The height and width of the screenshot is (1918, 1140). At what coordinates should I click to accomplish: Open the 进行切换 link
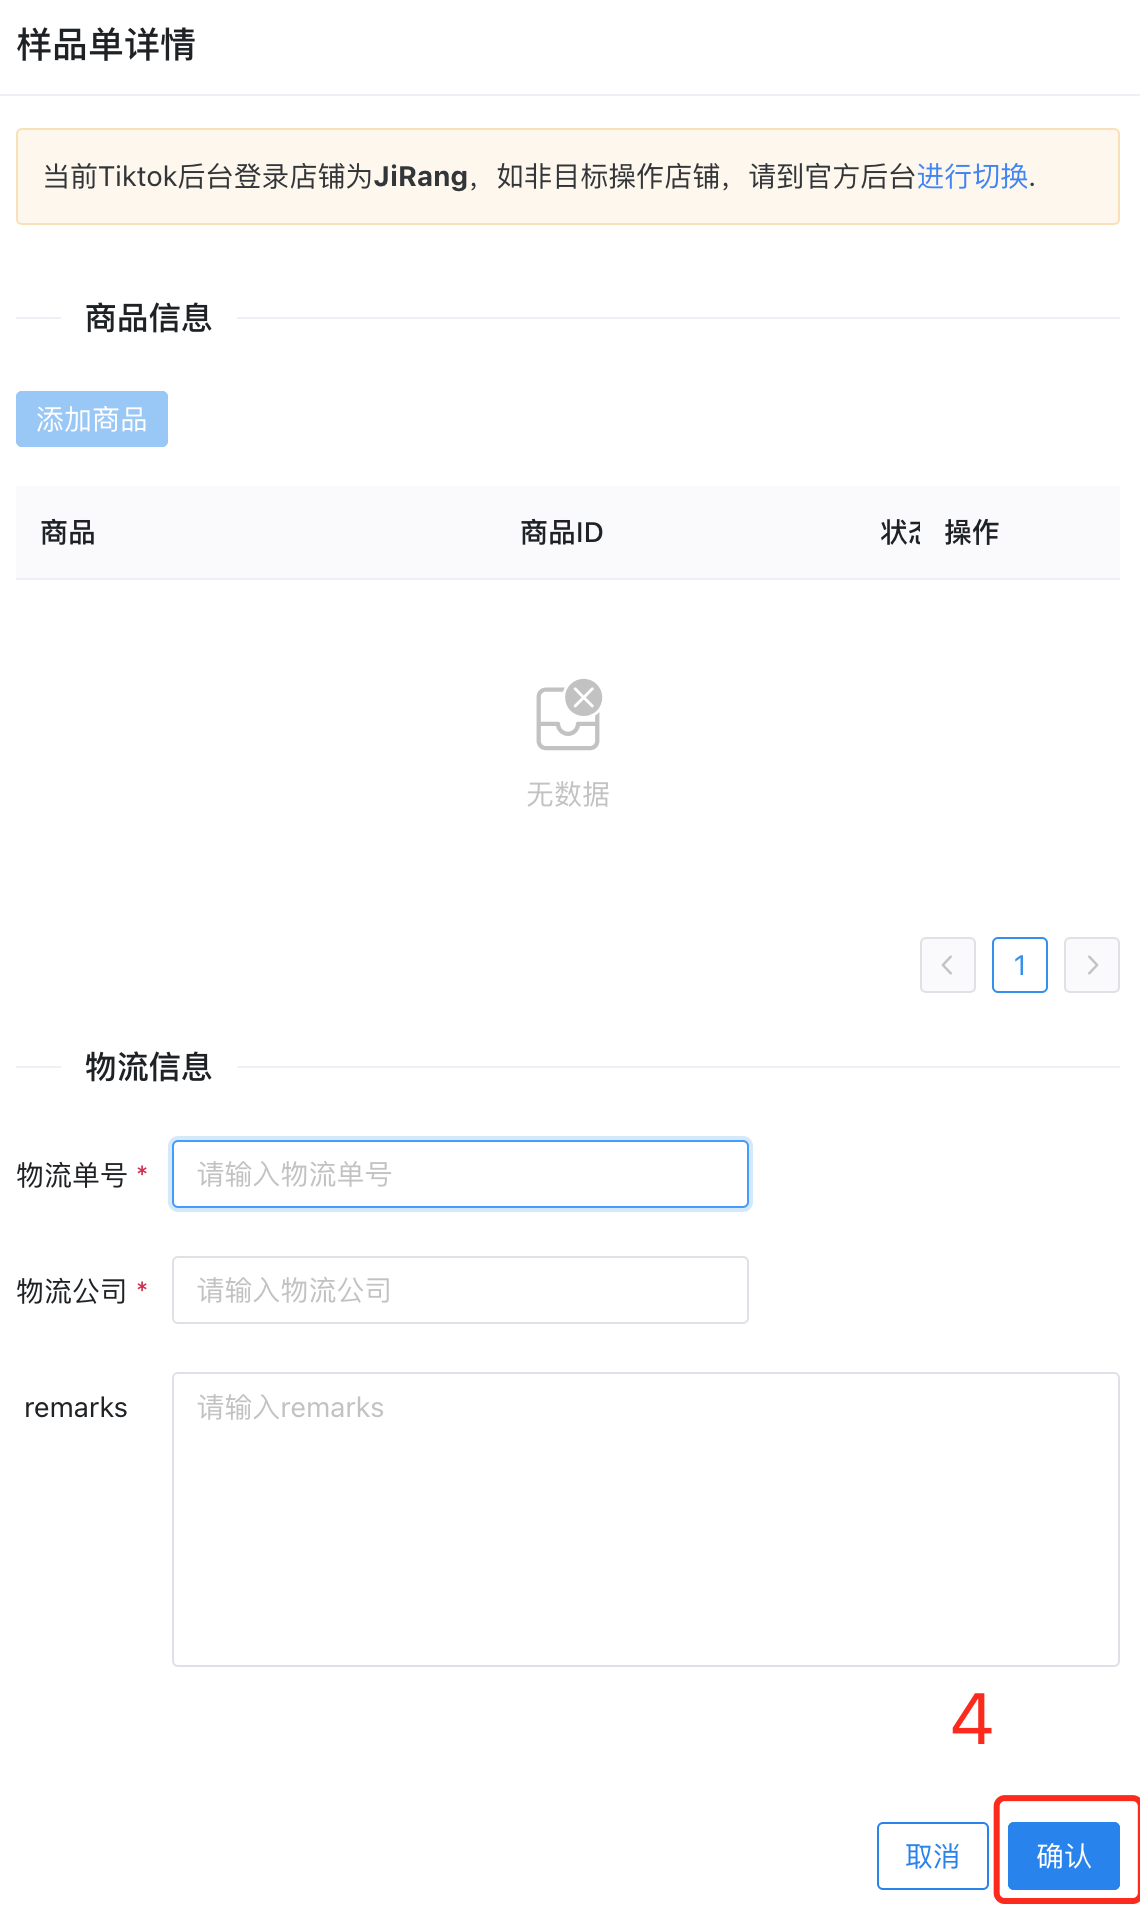(x=972, y=177)
